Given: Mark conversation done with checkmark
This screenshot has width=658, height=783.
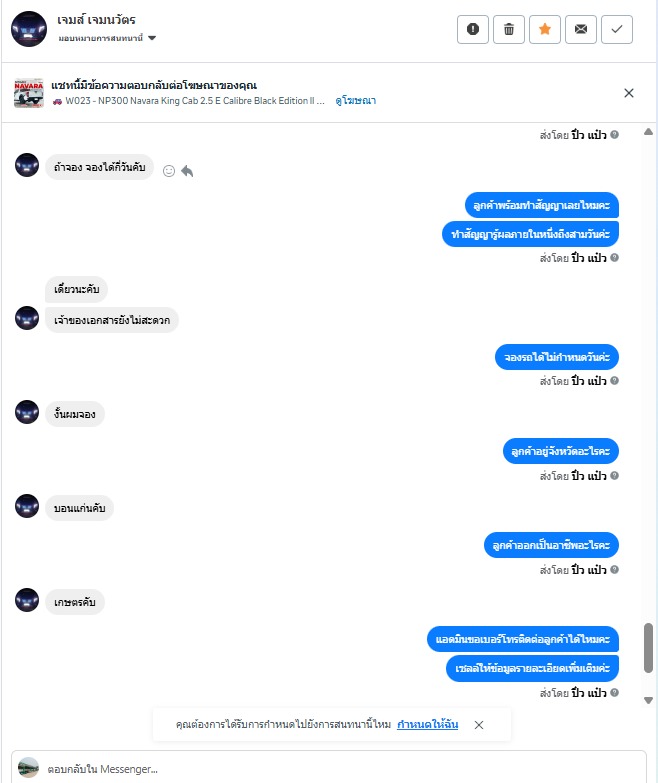Looking at the screenshot, I should coord(617,29).
